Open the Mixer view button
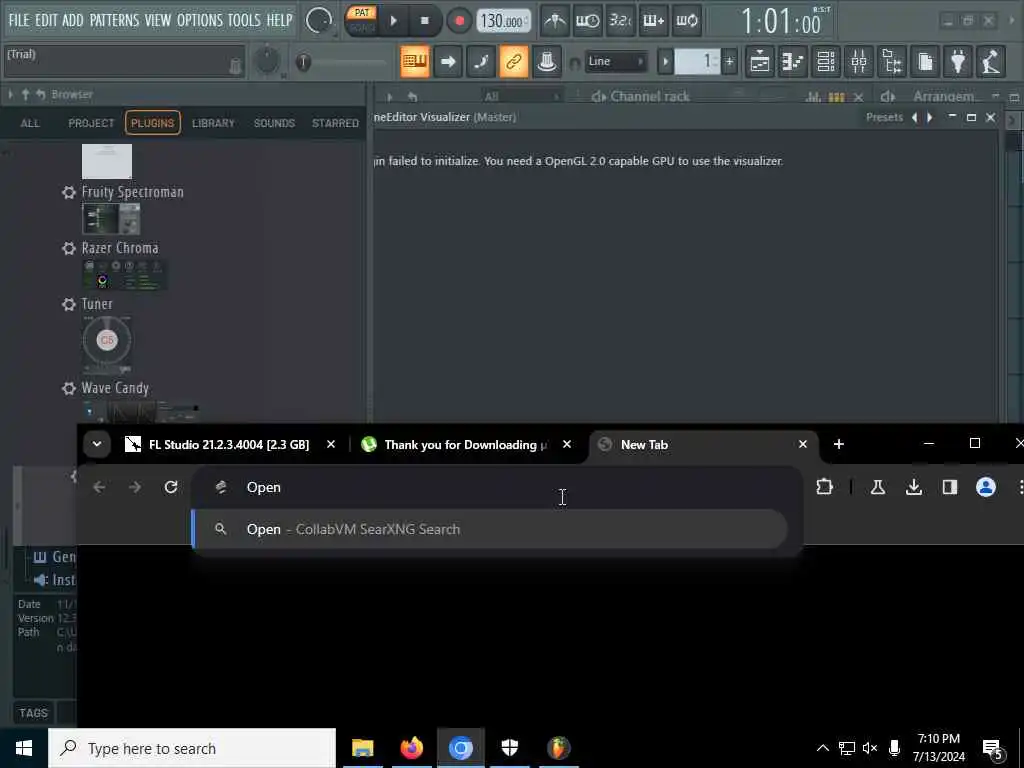 point(859,61)
